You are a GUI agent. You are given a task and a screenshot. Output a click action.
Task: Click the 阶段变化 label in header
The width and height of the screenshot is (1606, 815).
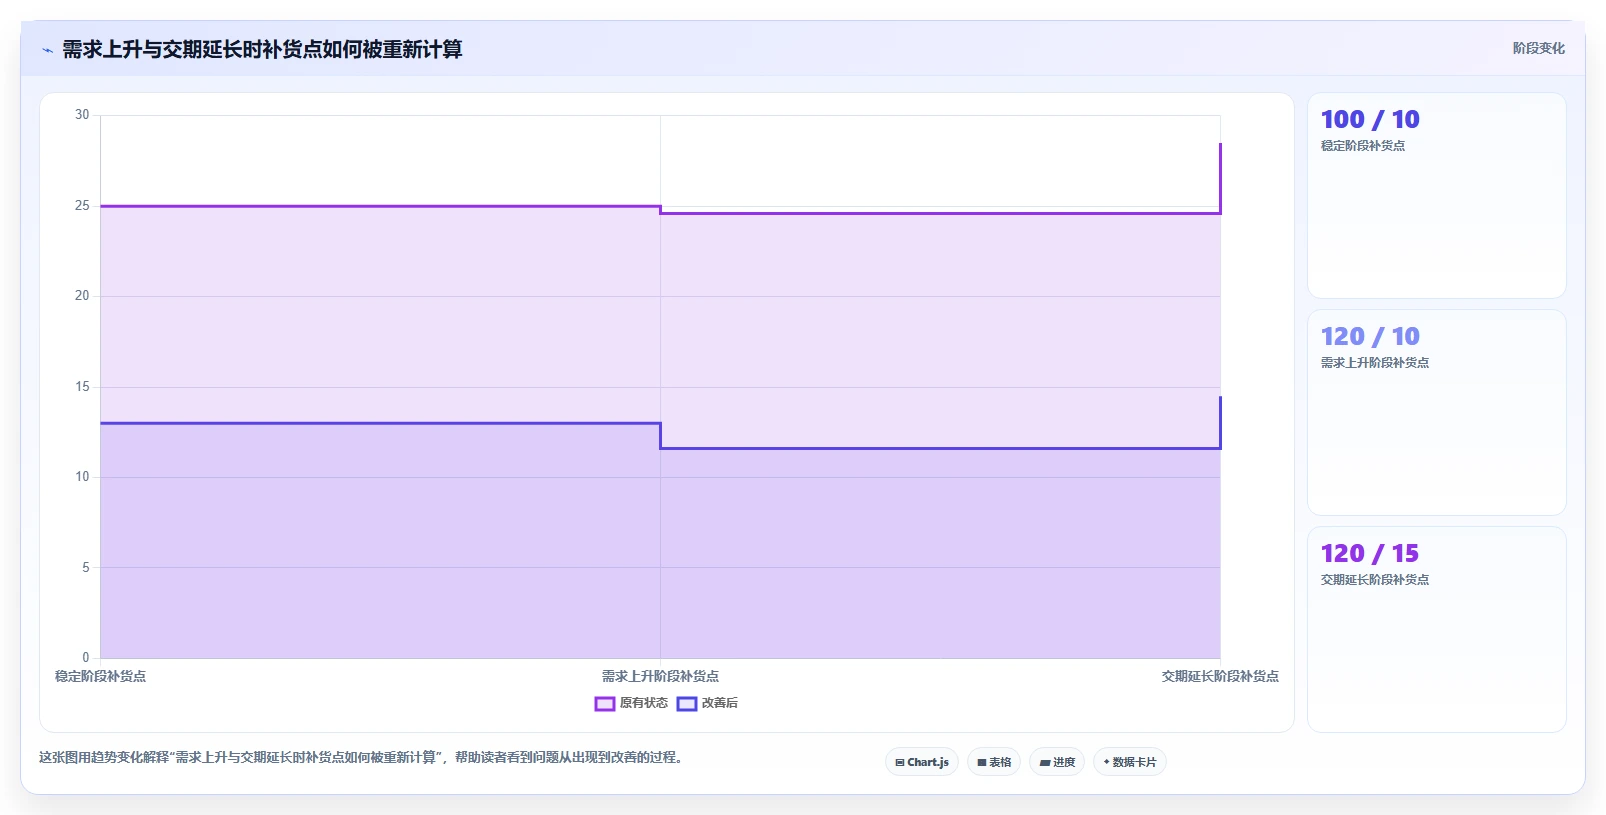[x=1538, y=48]
